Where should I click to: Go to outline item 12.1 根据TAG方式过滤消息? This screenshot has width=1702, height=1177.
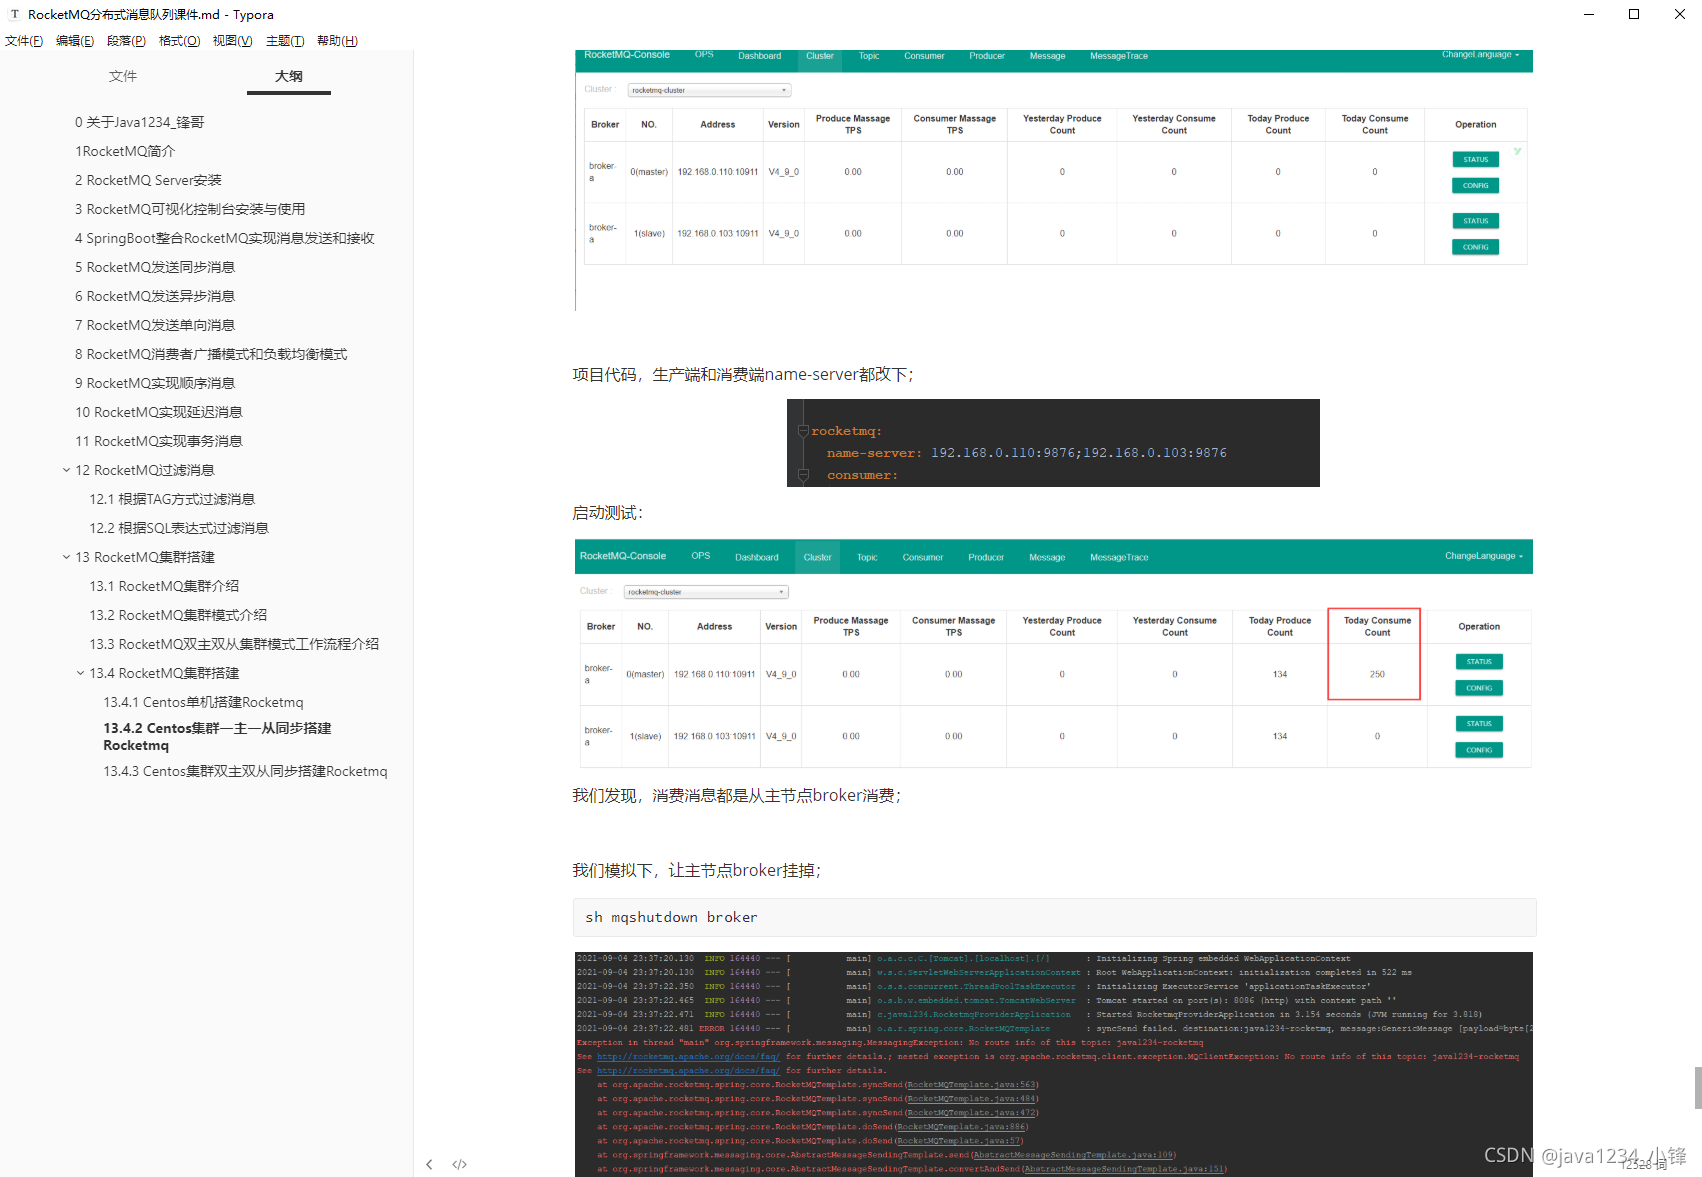[x=172, y=499]
